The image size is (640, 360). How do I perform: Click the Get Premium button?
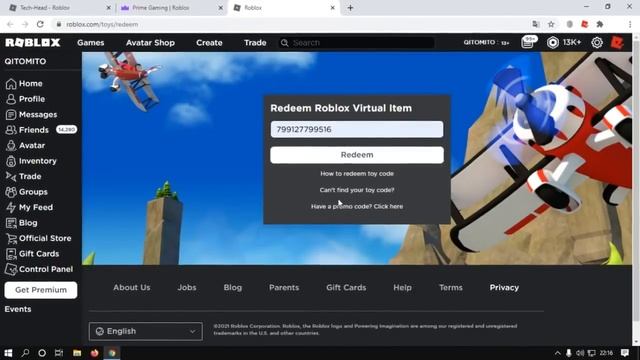(41, 290)
